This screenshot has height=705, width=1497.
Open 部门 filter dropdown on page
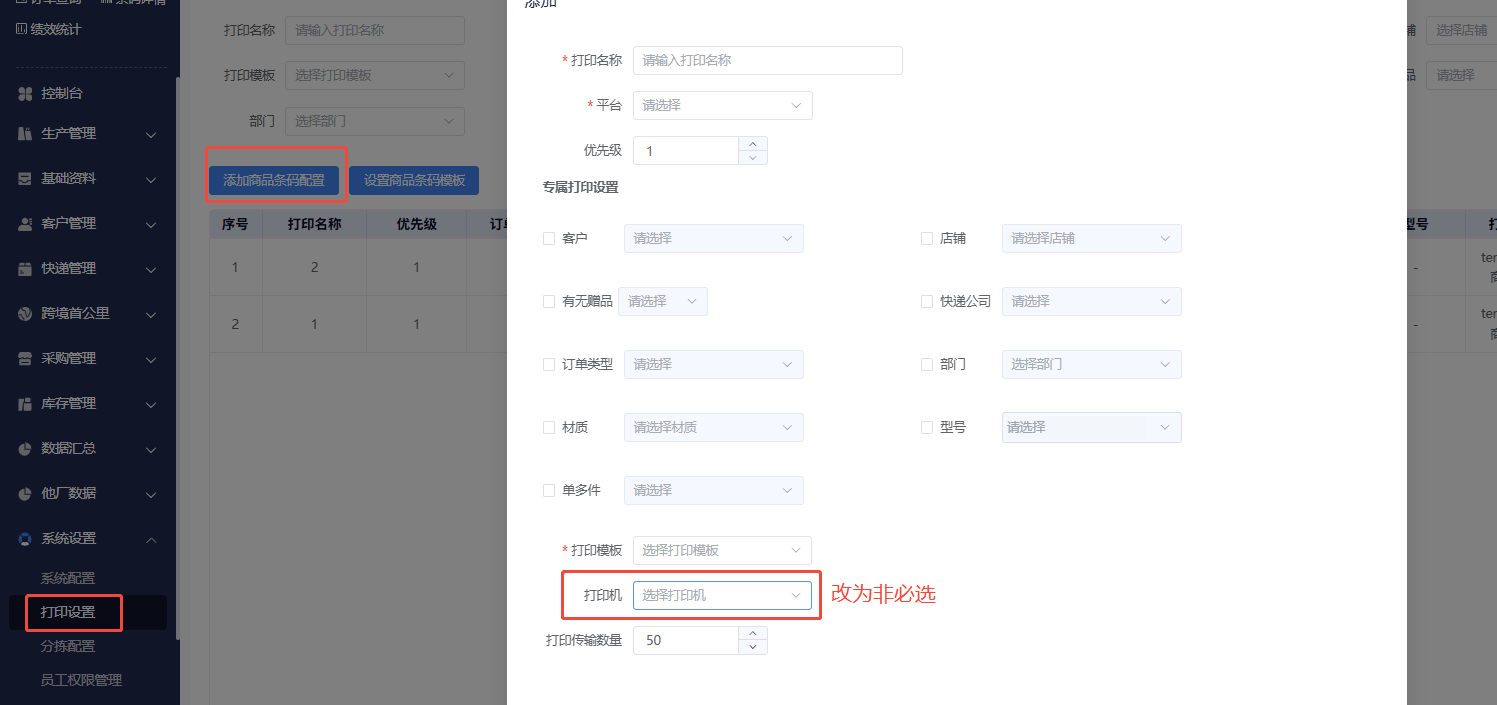pyautogui.click(x=375, y=121)
